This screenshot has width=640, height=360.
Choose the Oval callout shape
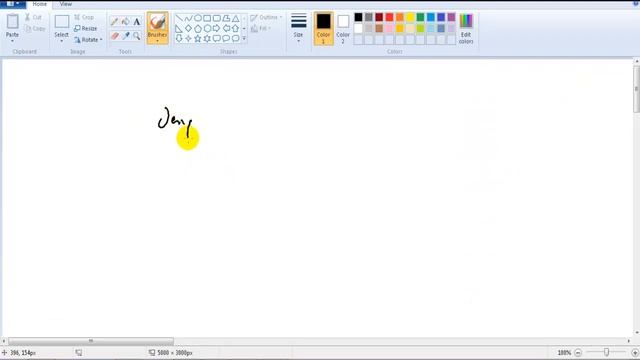(x=226, y=38)
